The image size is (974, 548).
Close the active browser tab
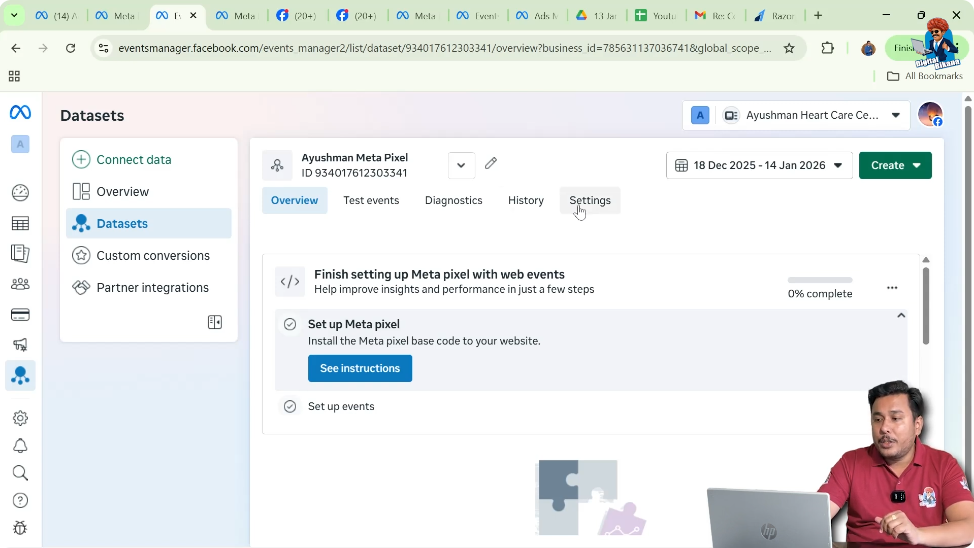(193, 16)
